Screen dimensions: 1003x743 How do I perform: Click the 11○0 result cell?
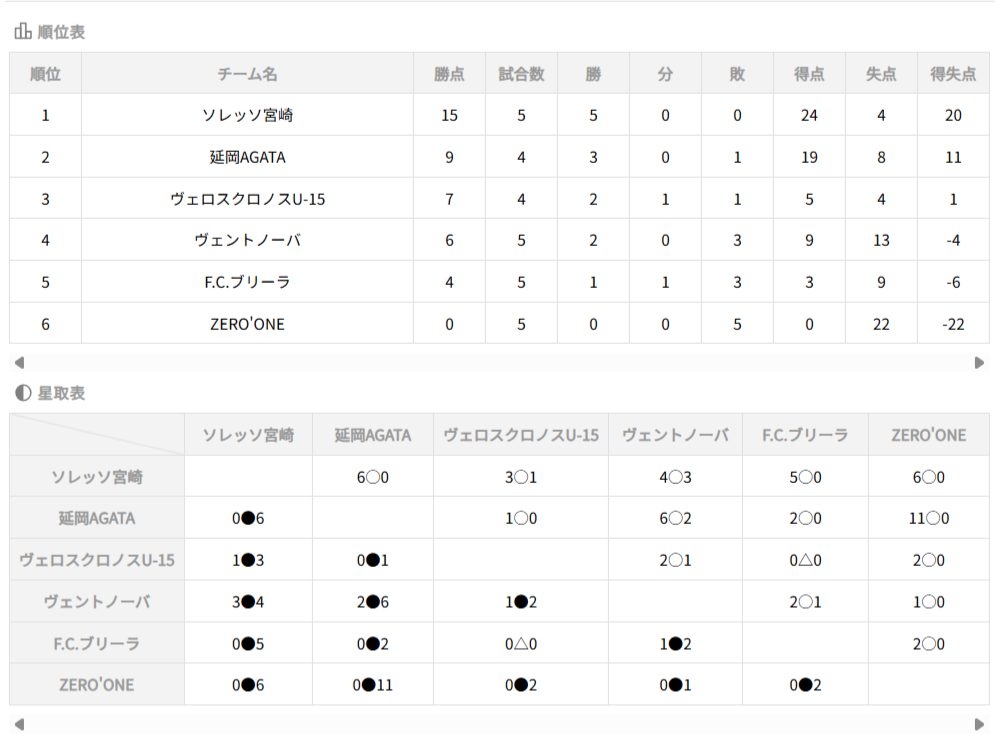point(928,519)
